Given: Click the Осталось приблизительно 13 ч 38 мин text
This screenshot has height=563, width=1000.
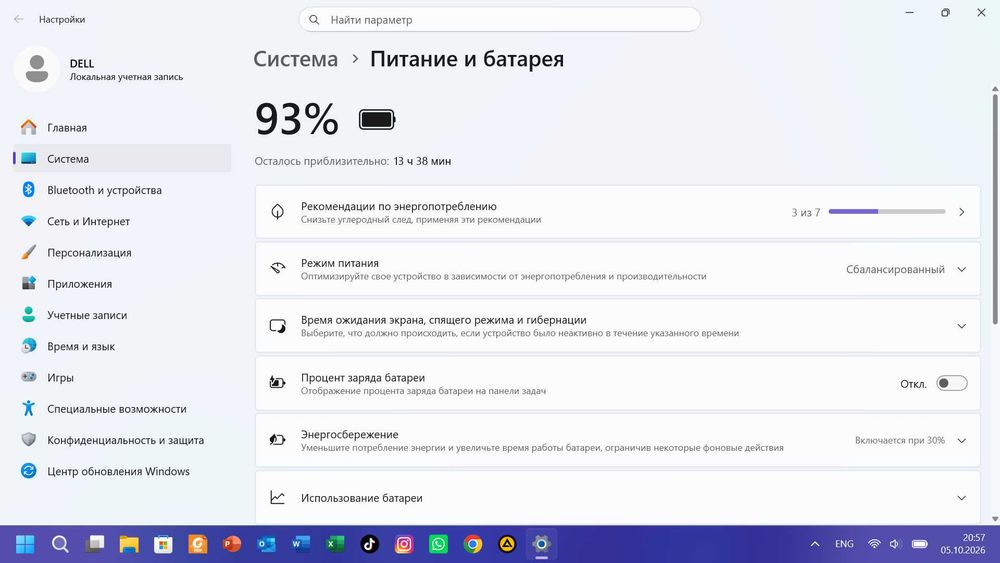Looking at the screenshot, I should 353,161.
